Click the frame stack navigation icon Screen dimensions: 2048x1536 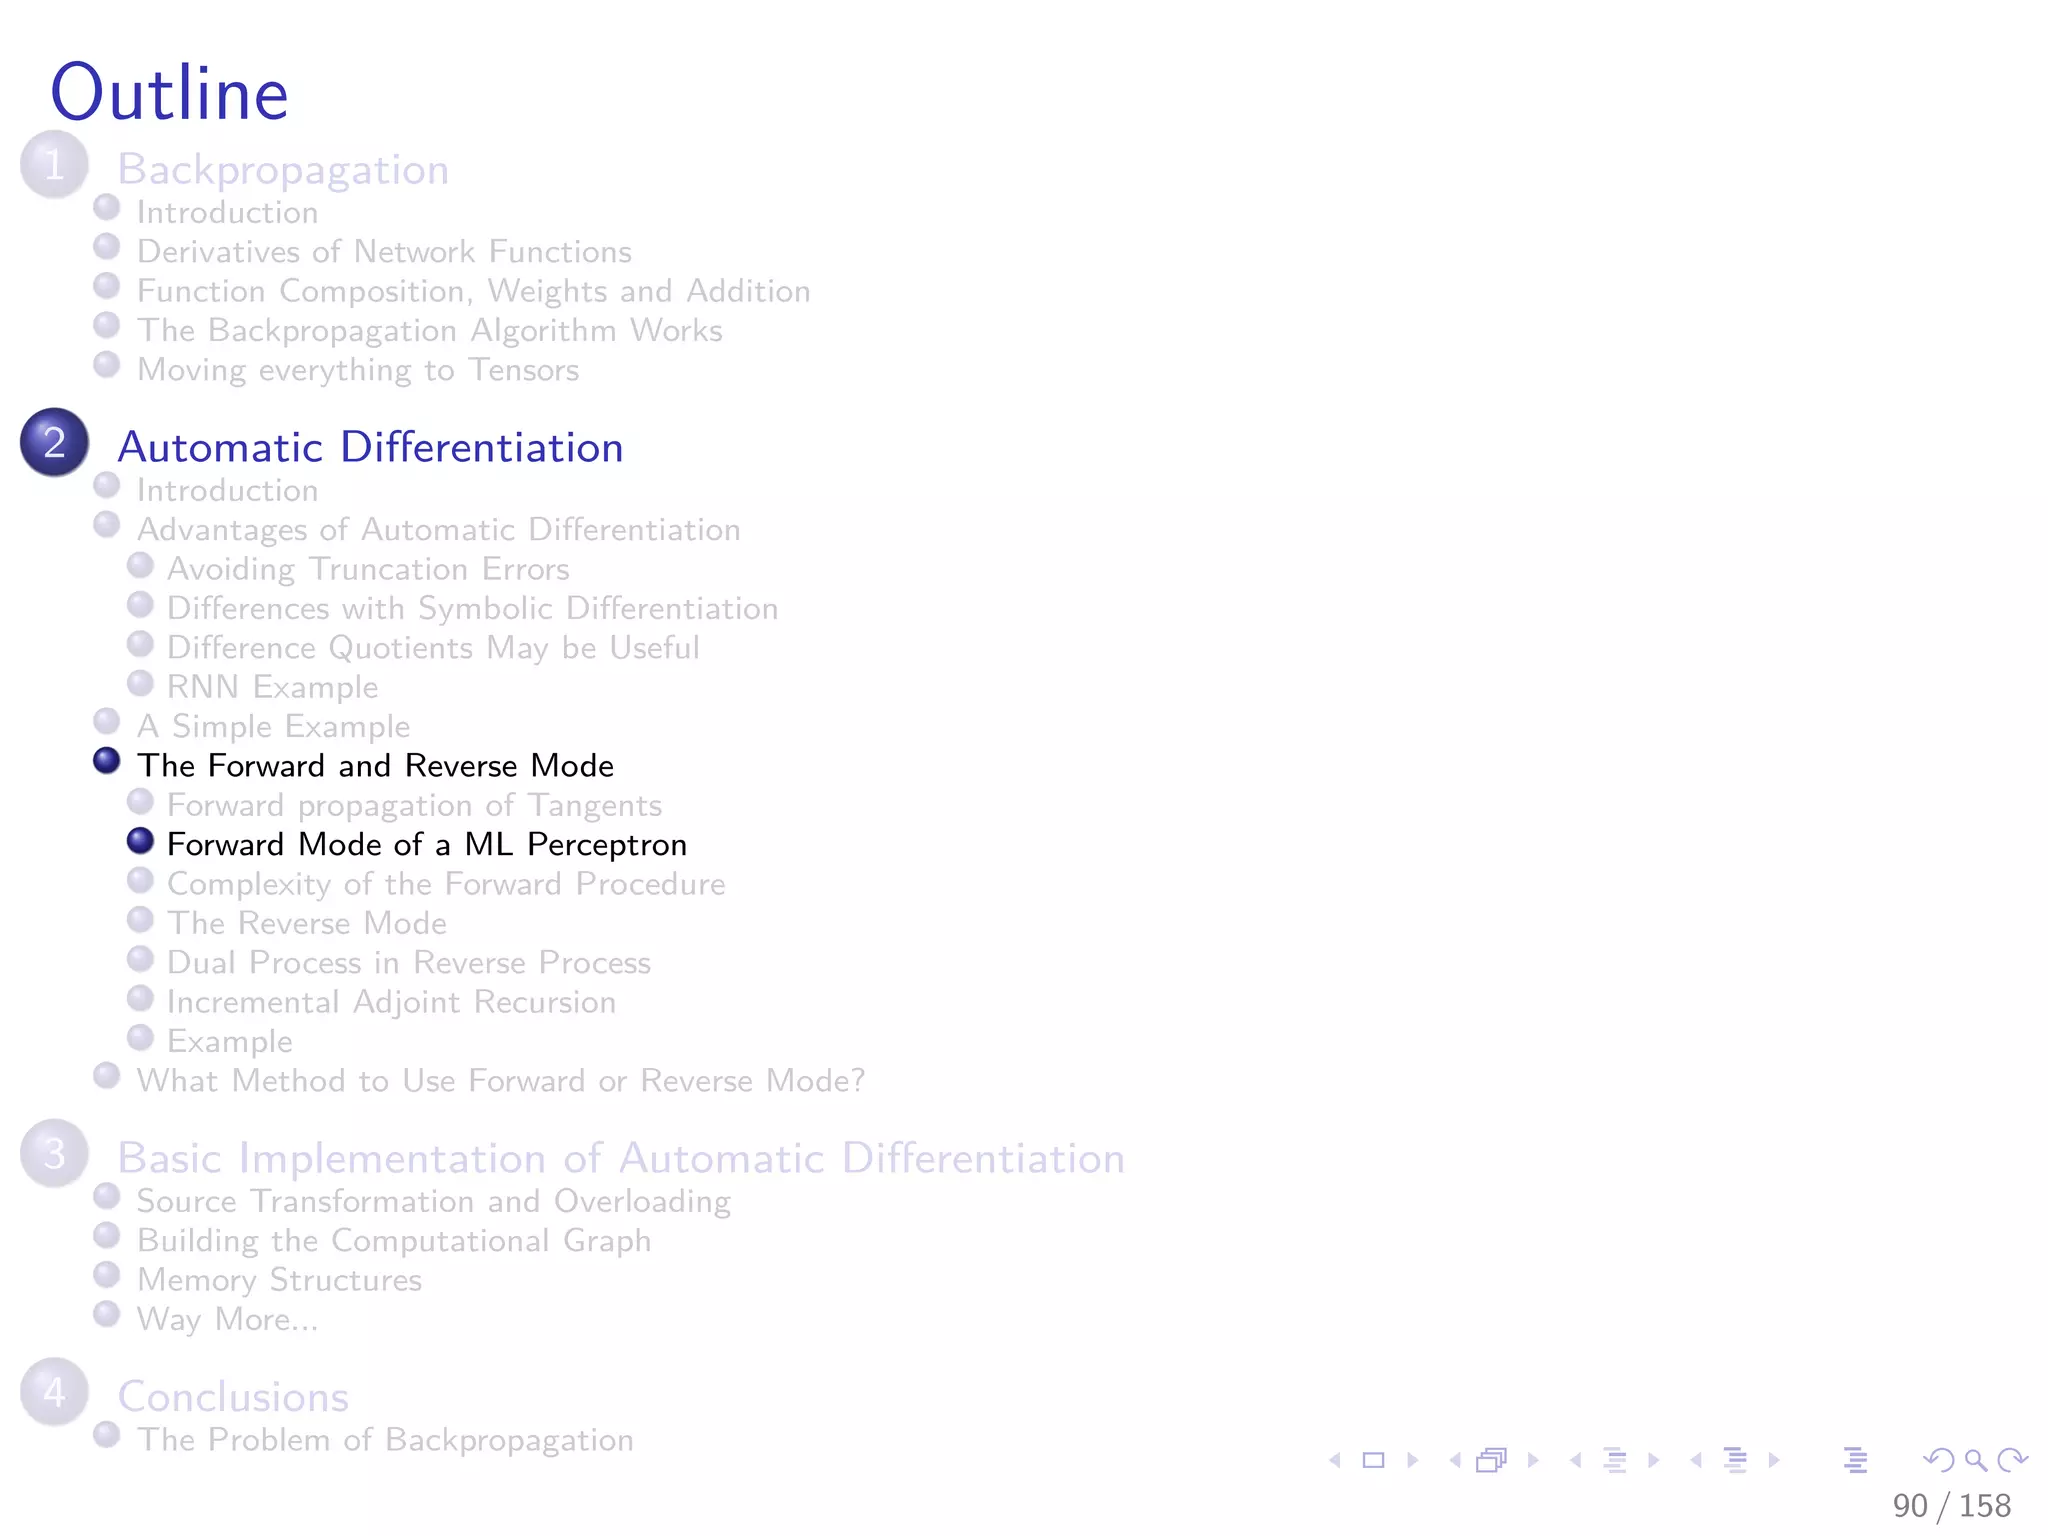1491,1461
